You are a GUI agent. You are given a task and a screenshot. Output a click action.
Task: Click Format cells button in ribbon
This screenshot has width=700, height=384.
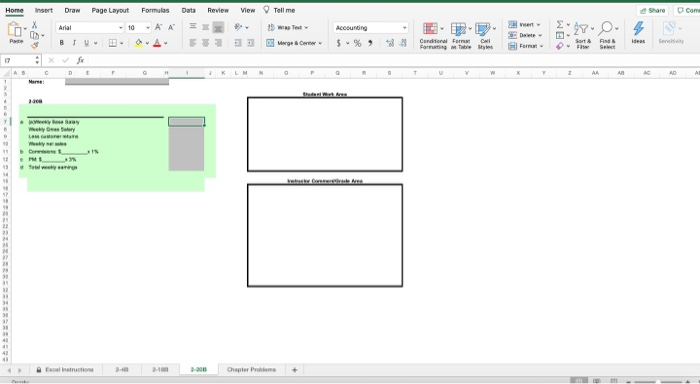(x=526, y=46)
